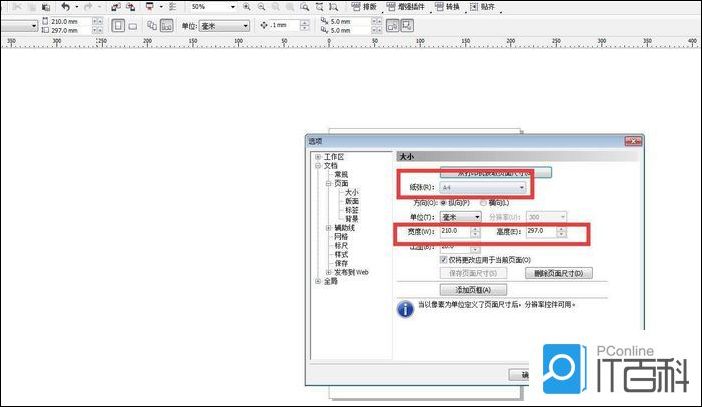Viewport: 702px width, 407px height.
Task: Select the 横向(L) radio button
Action: click(483, 203)
